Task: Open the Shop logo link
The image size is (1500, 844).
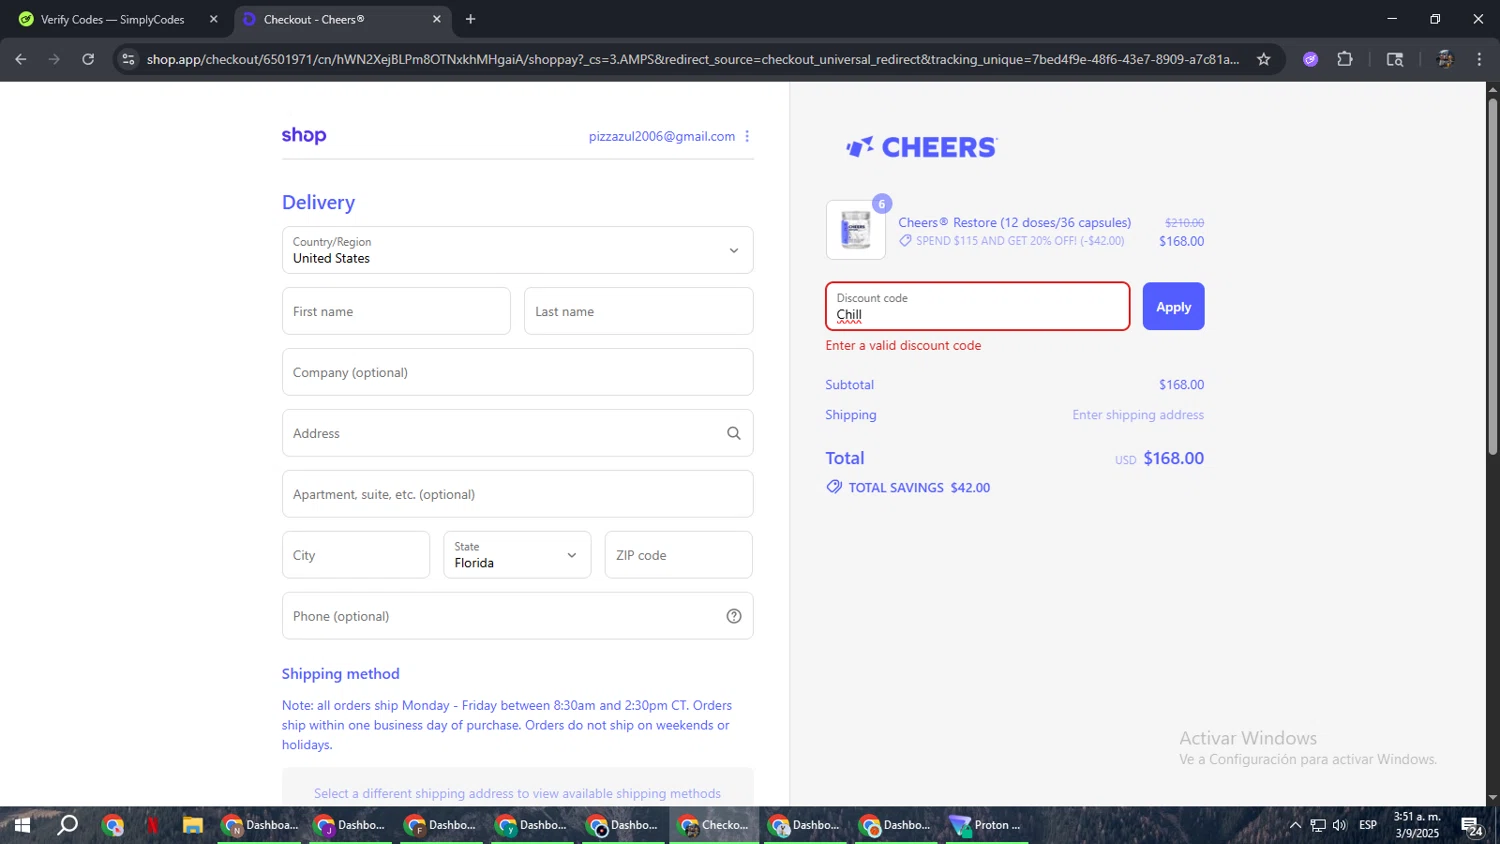Action: pos(304,135)
